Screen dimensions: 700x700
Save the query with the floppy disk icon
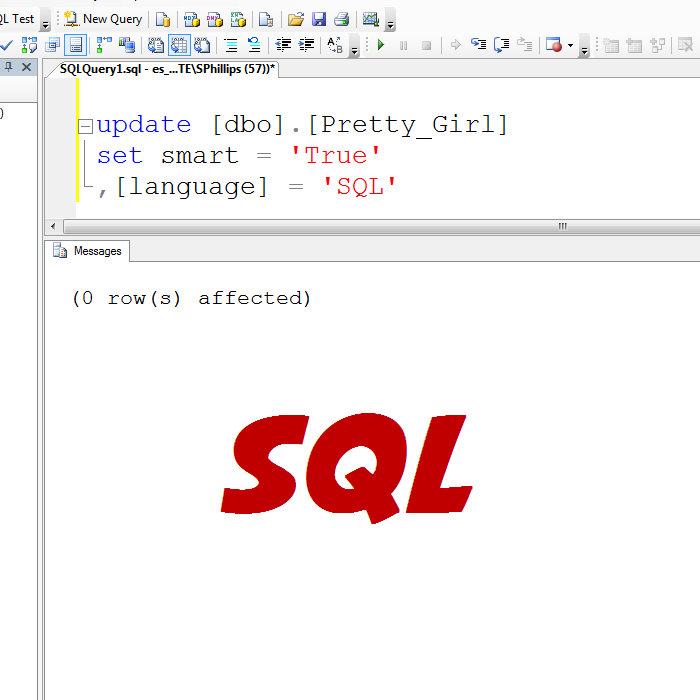(x=319, y=19)
